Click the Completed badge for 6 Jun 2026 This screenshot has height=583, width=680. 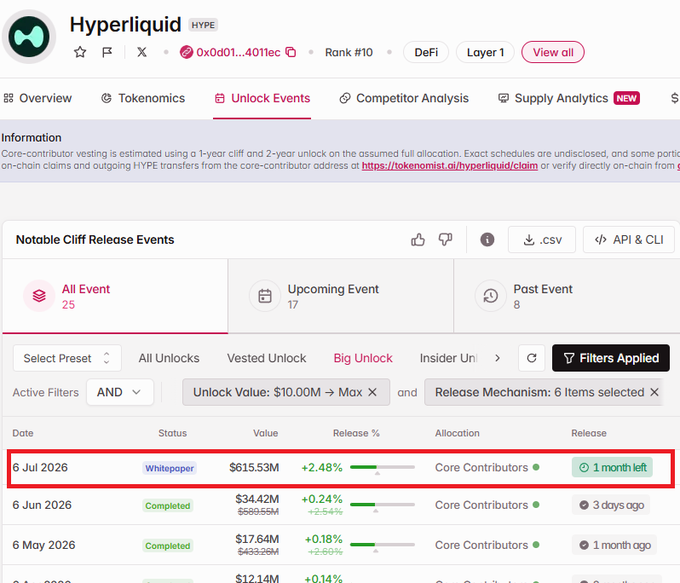[x=168, y=505]
